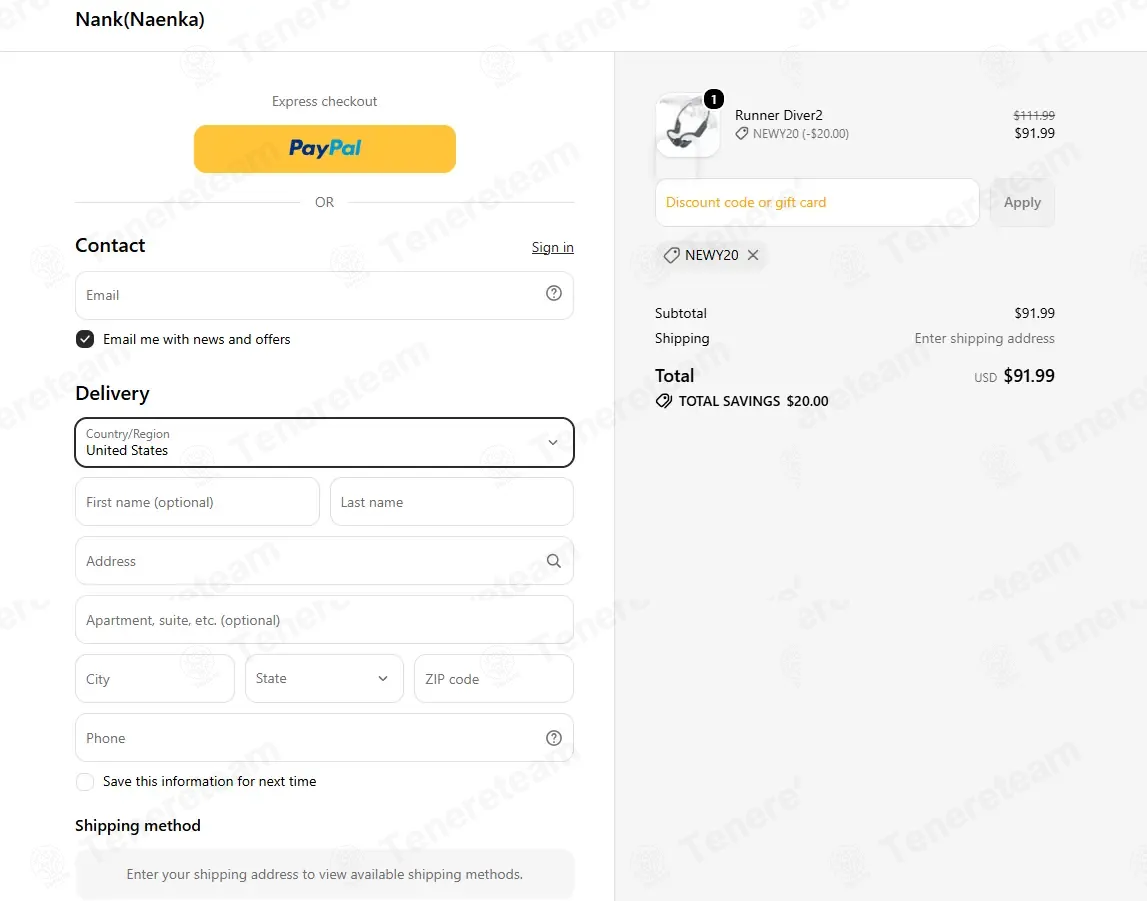Viewport: 1147px width, 901px height.
Task: Open the Country/Region dropdown
Action: (324, 442)
